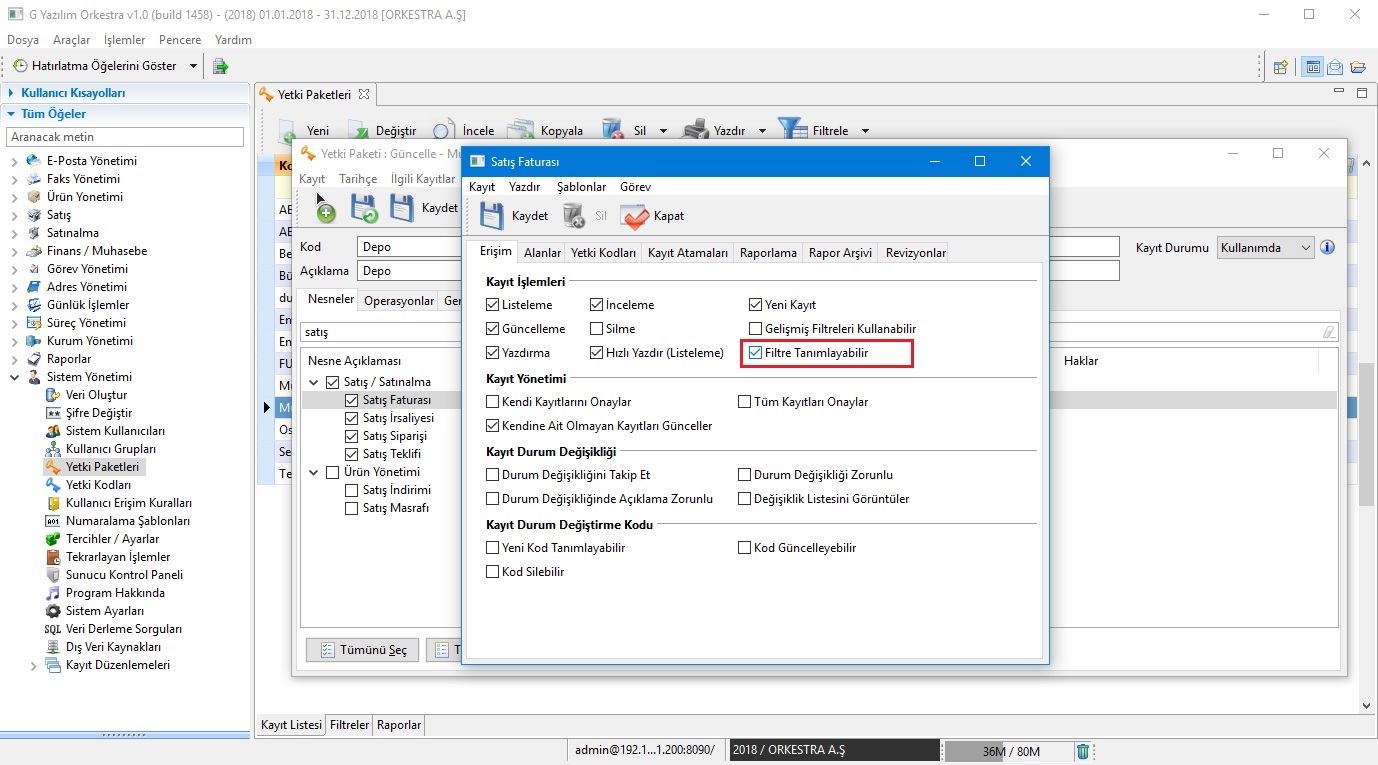This screenshot has height=765, width=1378.
Task: Click the Filtrele funnel icon
Action: tap(792, 130)
